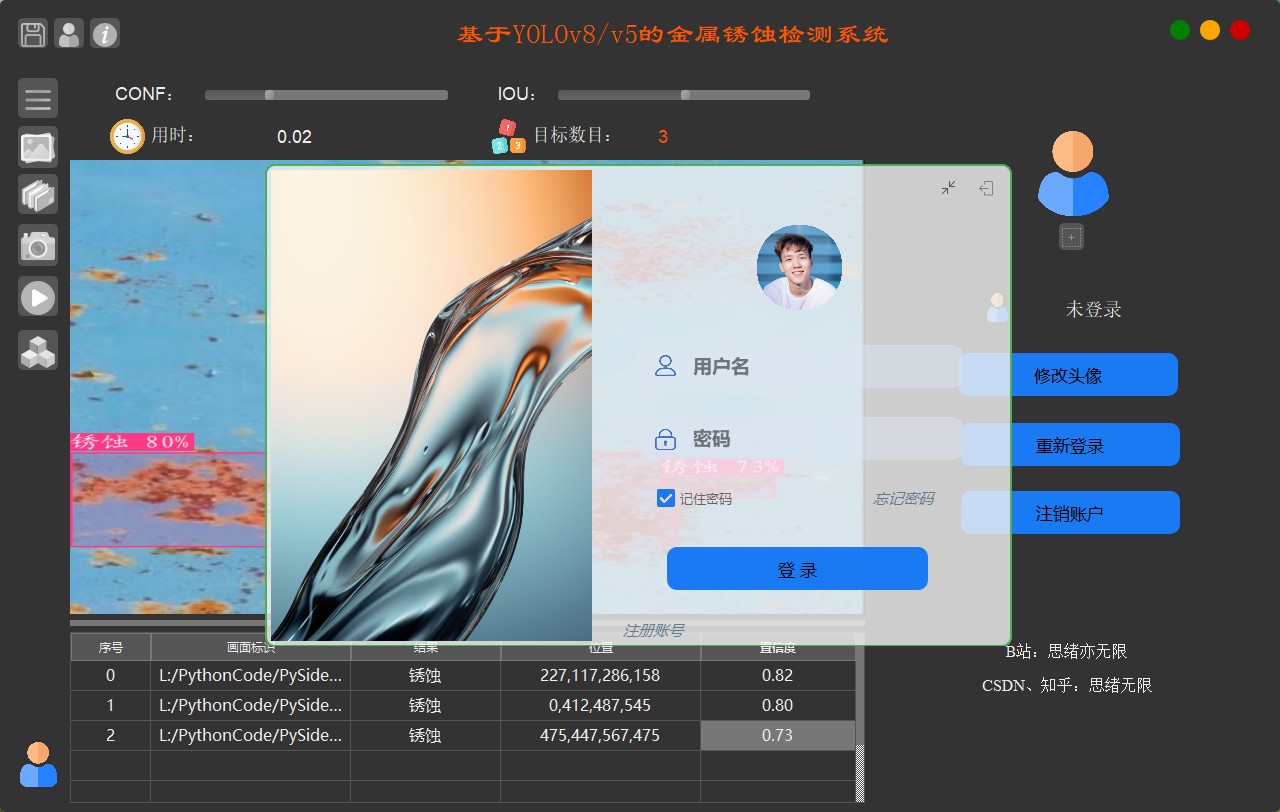Click the user avatar icon at sidebar bottom

(x=38, y=764)
